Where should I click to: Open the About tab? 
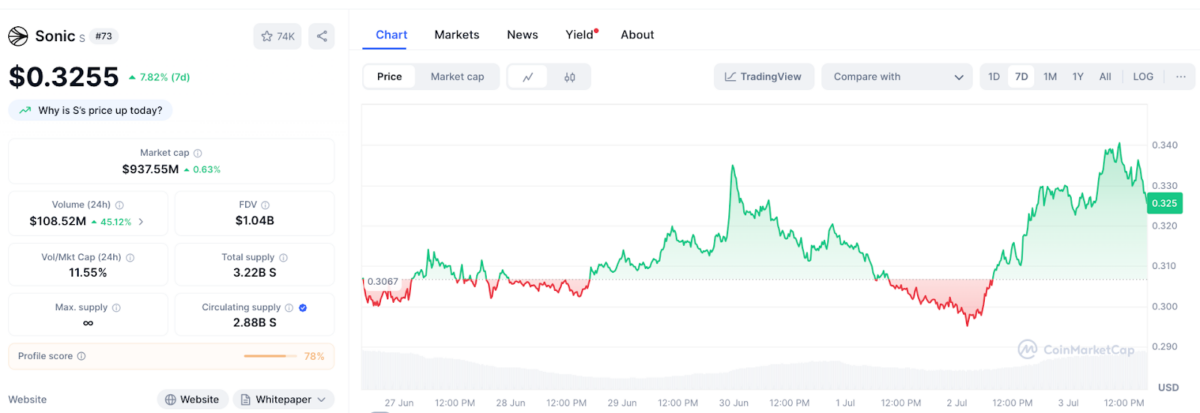click(637, 34)
